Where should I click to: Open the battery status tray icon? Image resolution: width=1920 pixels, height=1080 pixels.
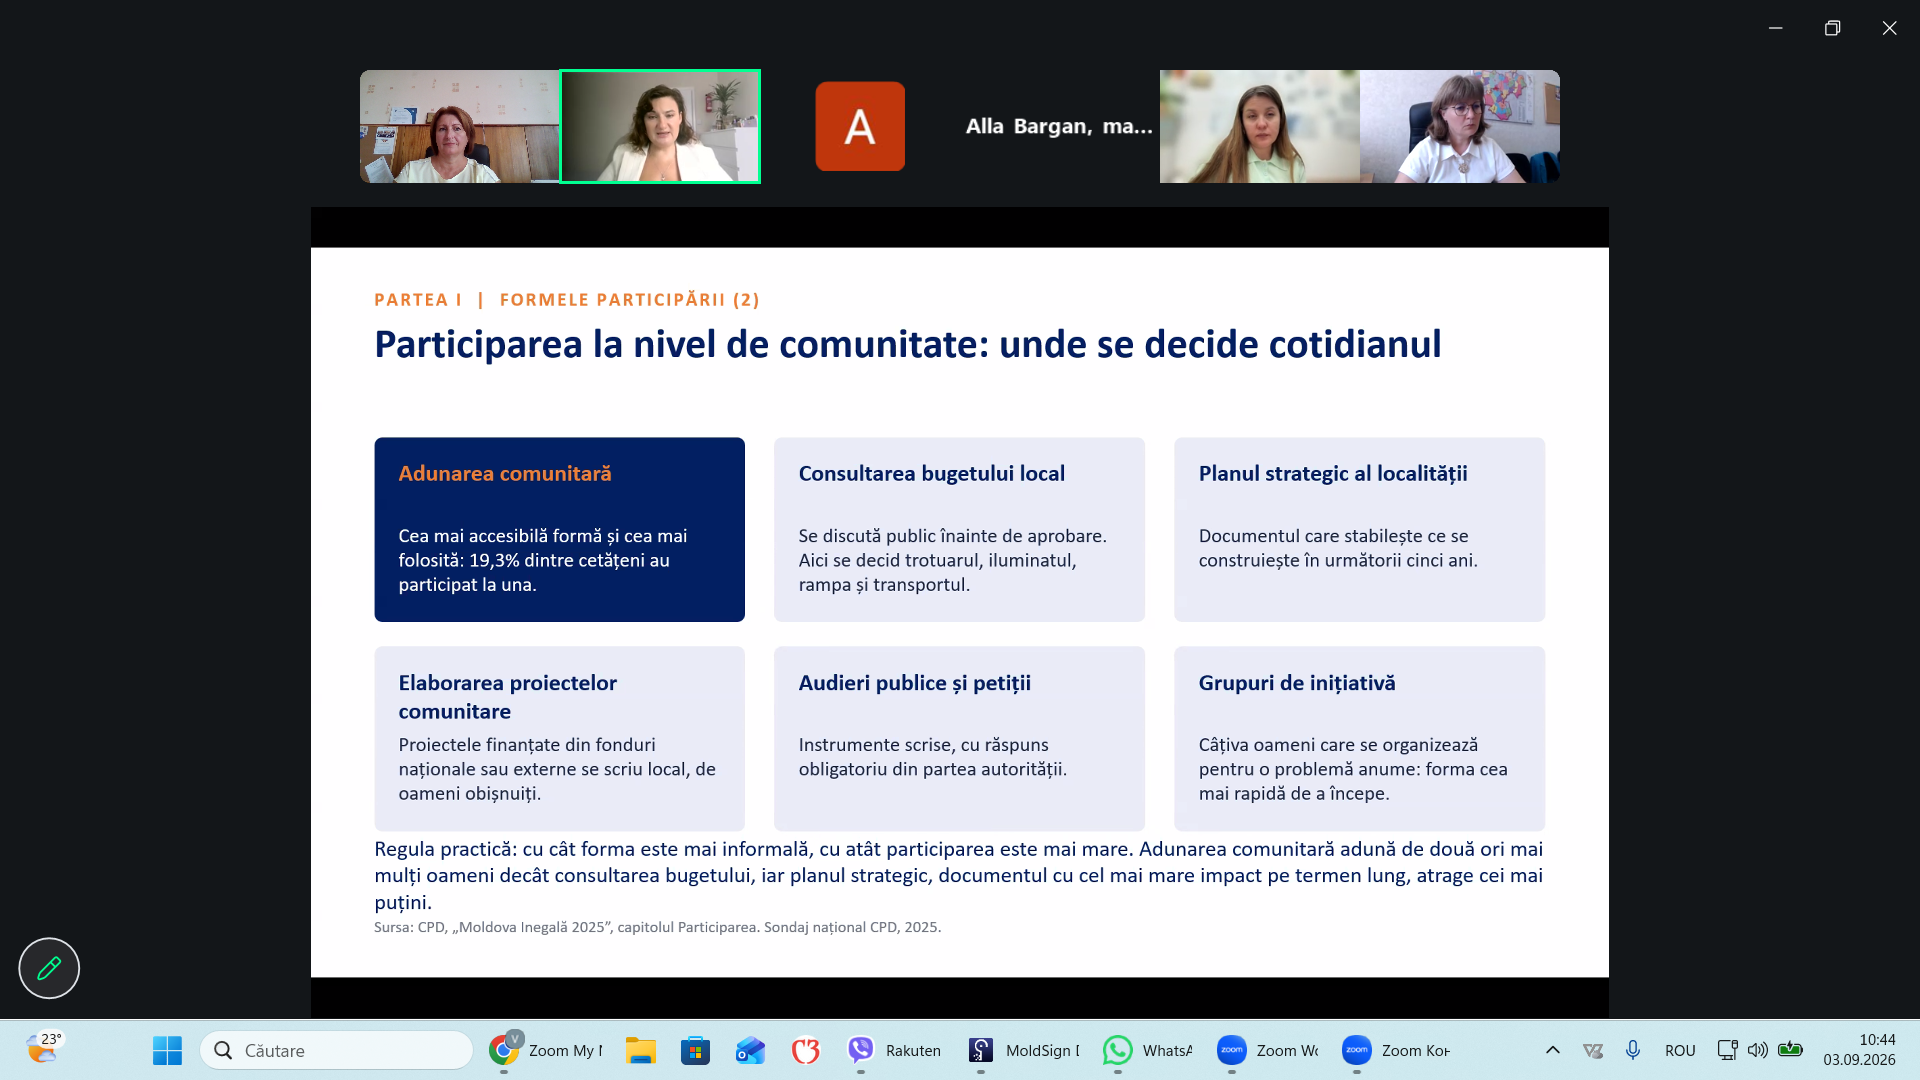(1790, 1050)
